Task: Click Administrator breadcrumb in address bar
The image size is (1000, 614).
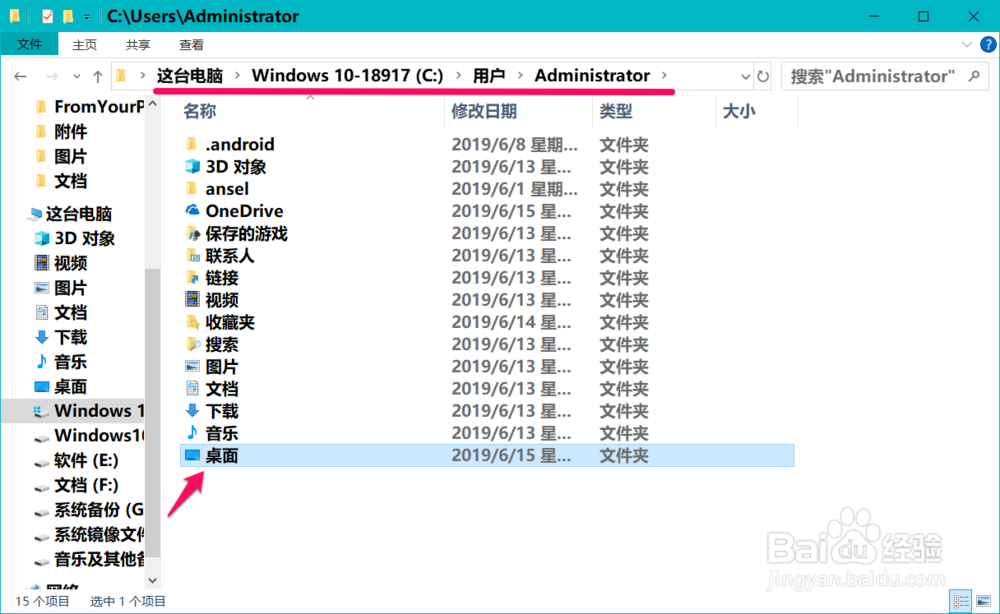Action: click(x=592, y=76)
